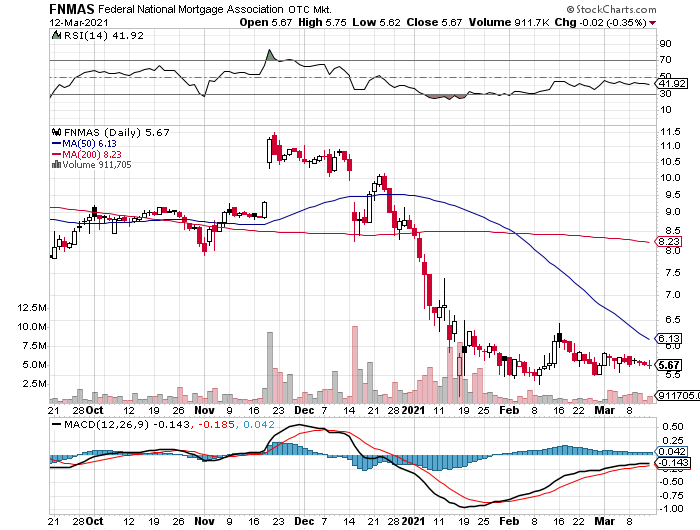
Task: Click the 10 RSI axis label
Action: click(x=666, y=110)
